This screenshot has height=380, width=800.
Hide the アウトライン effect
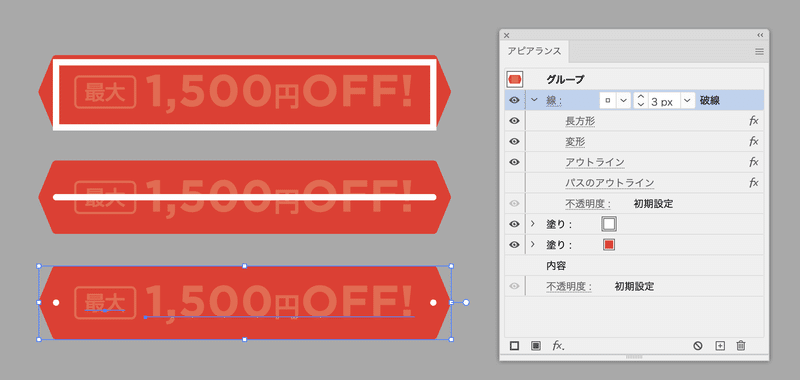pyautogui.click(x=515, y=162)
